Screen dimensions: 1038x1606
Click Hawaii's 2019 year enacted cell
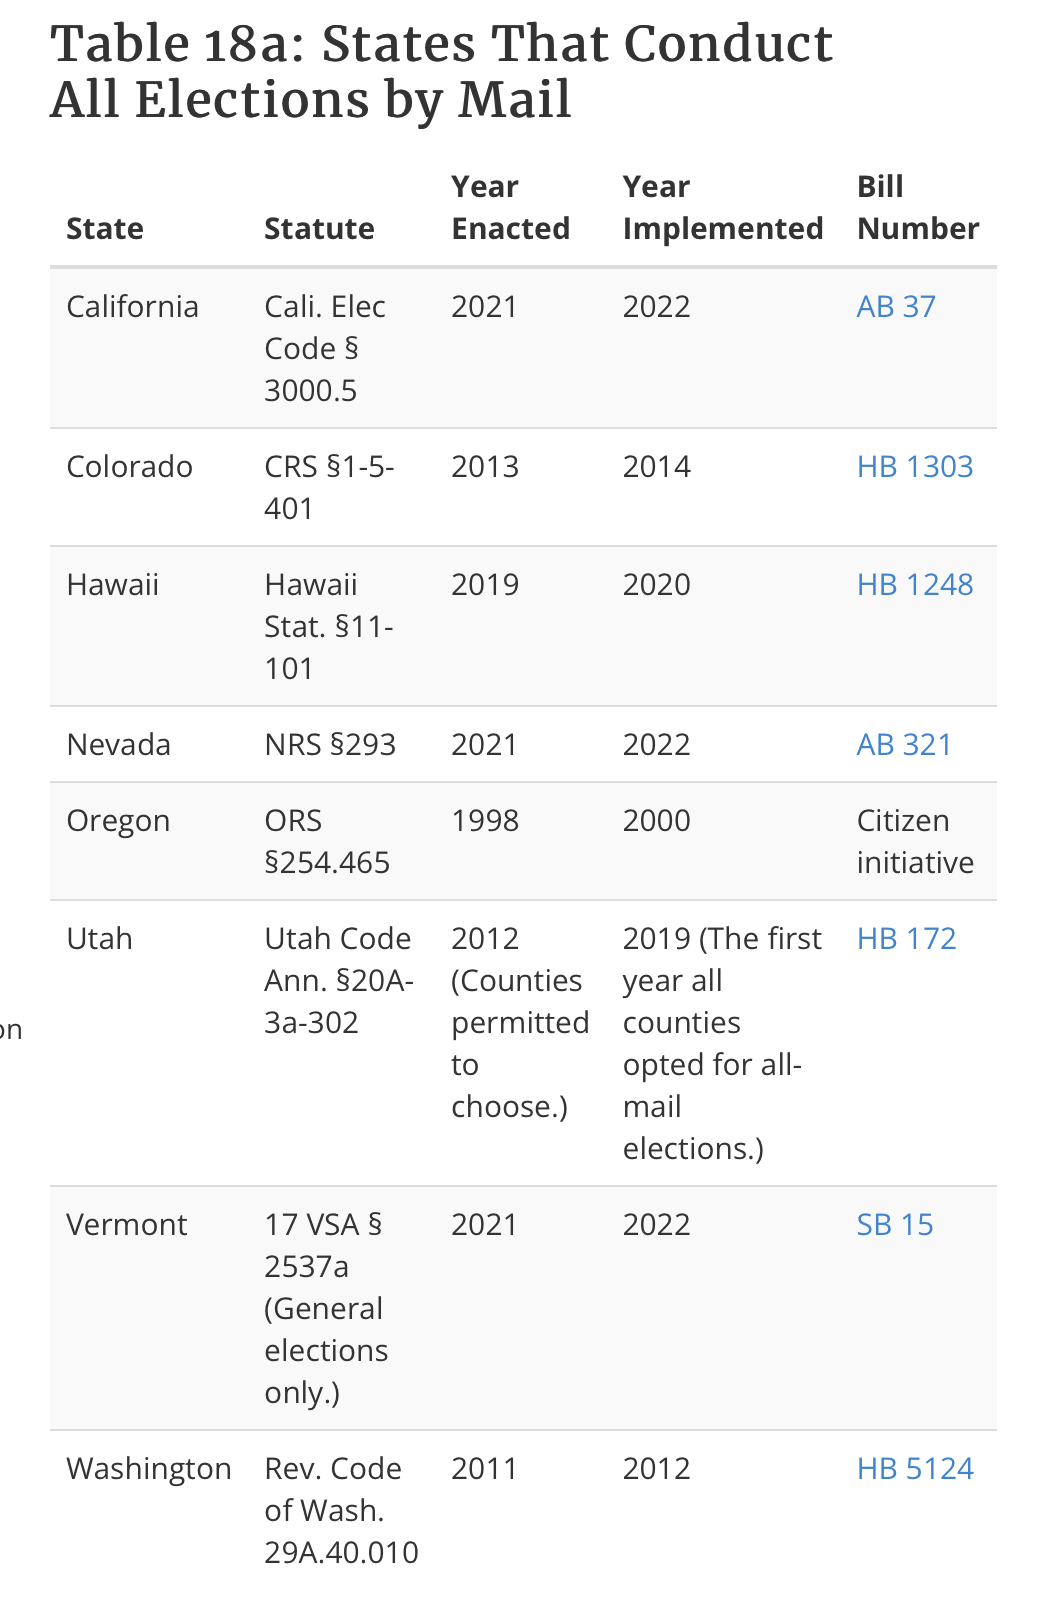click(485, 584)
